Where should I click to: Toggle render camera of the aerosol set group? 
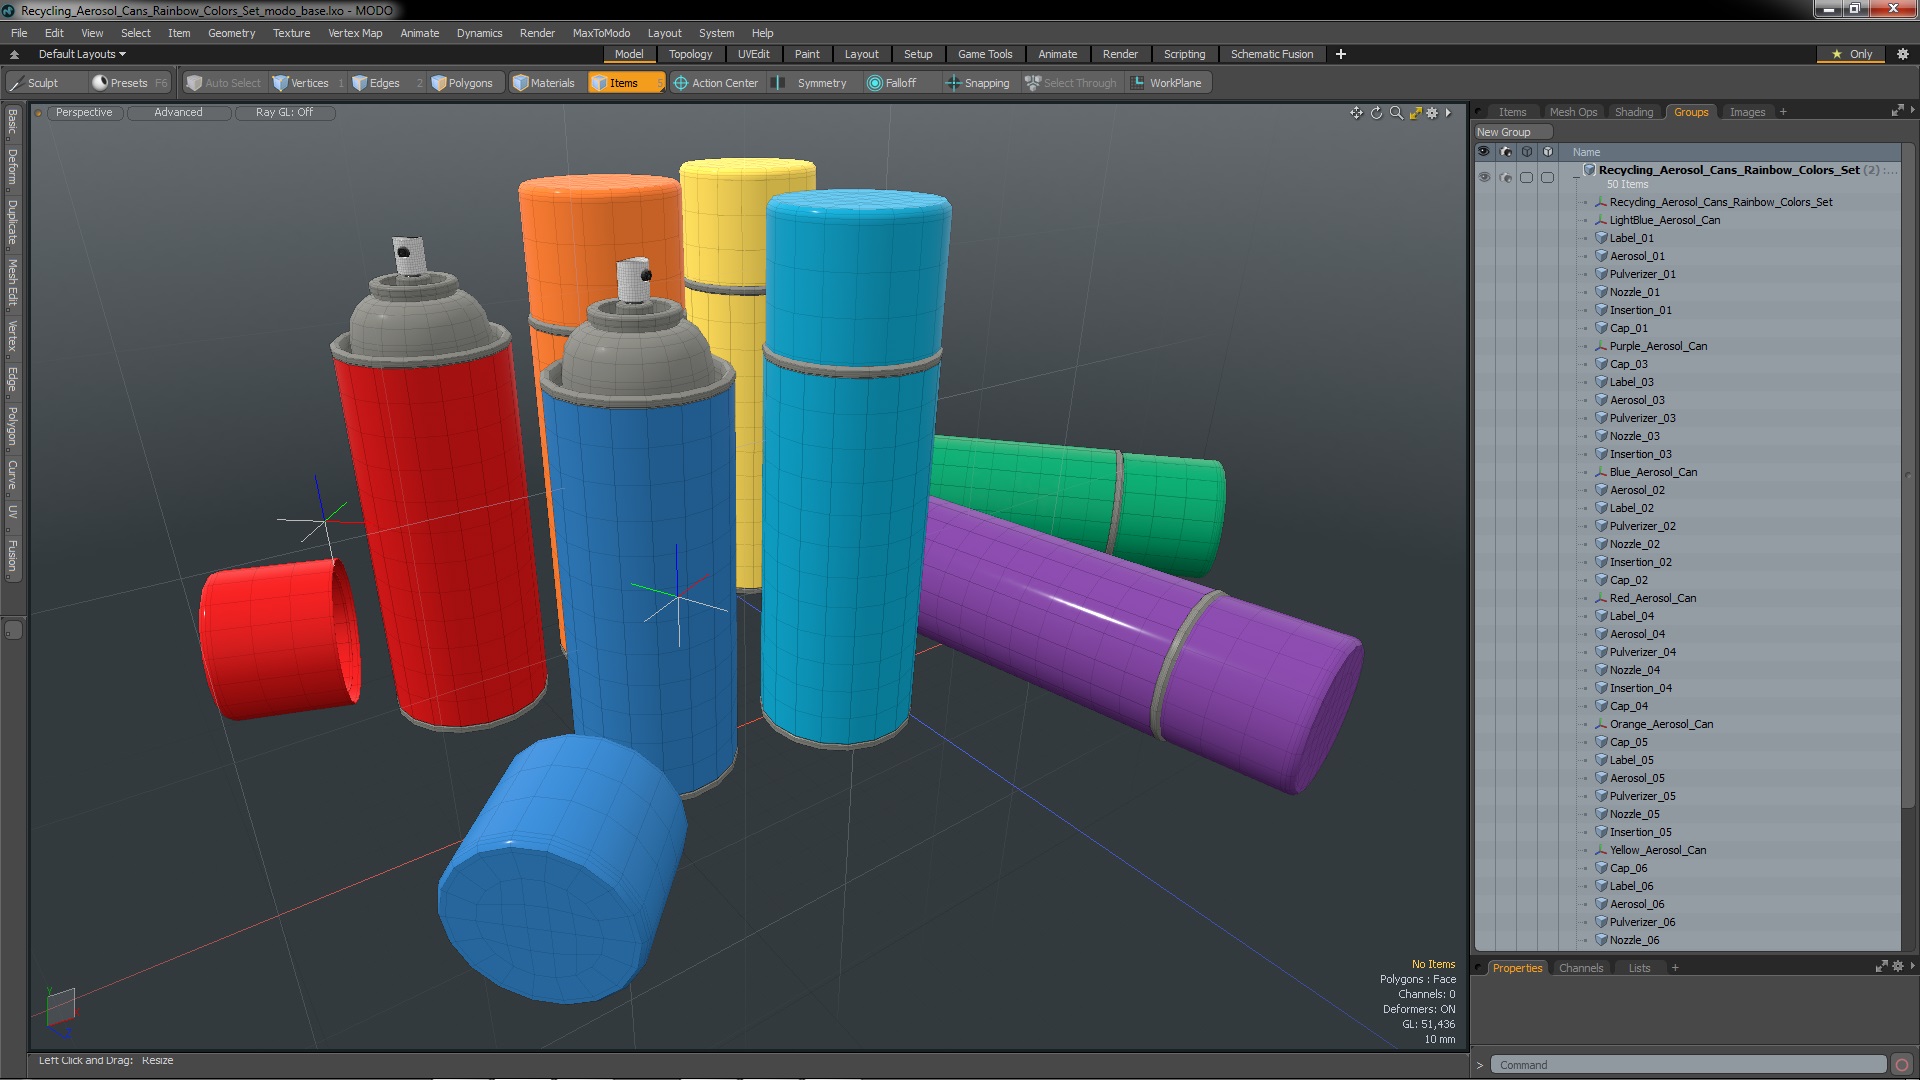[1505, 177]
